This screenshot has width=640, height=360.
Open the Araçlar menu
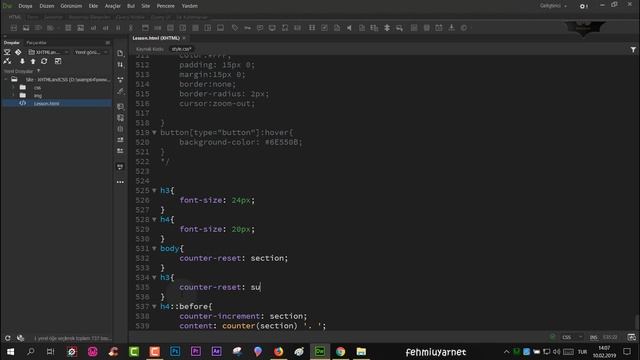coord(113,6)
